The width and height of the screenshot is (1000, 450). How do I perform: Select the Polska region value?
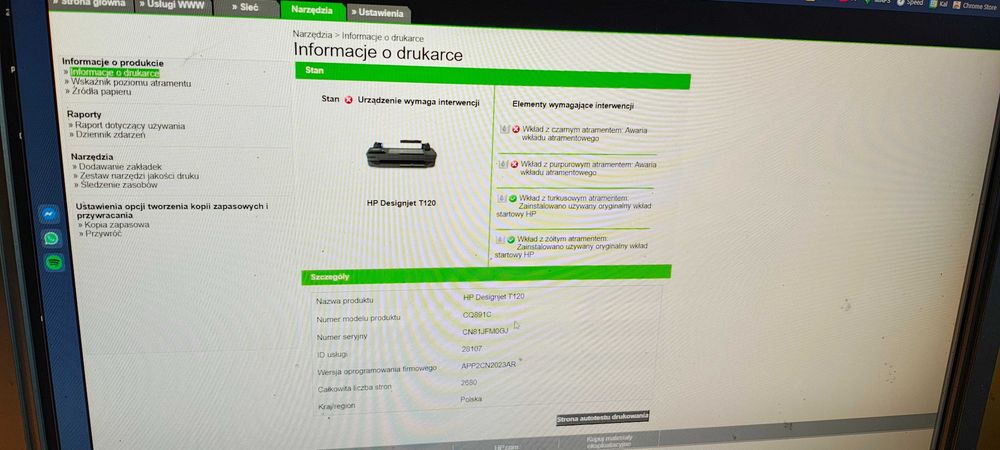(471, 399)
